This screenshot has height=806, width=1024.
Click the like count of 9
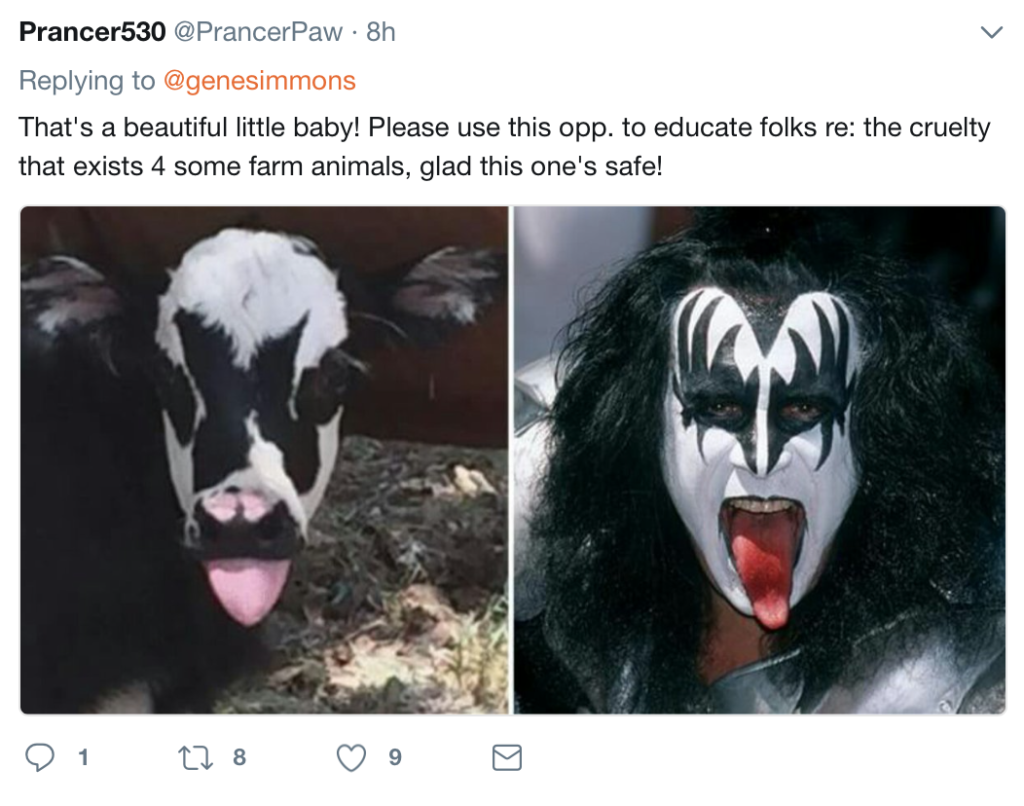tap(395, 758)
